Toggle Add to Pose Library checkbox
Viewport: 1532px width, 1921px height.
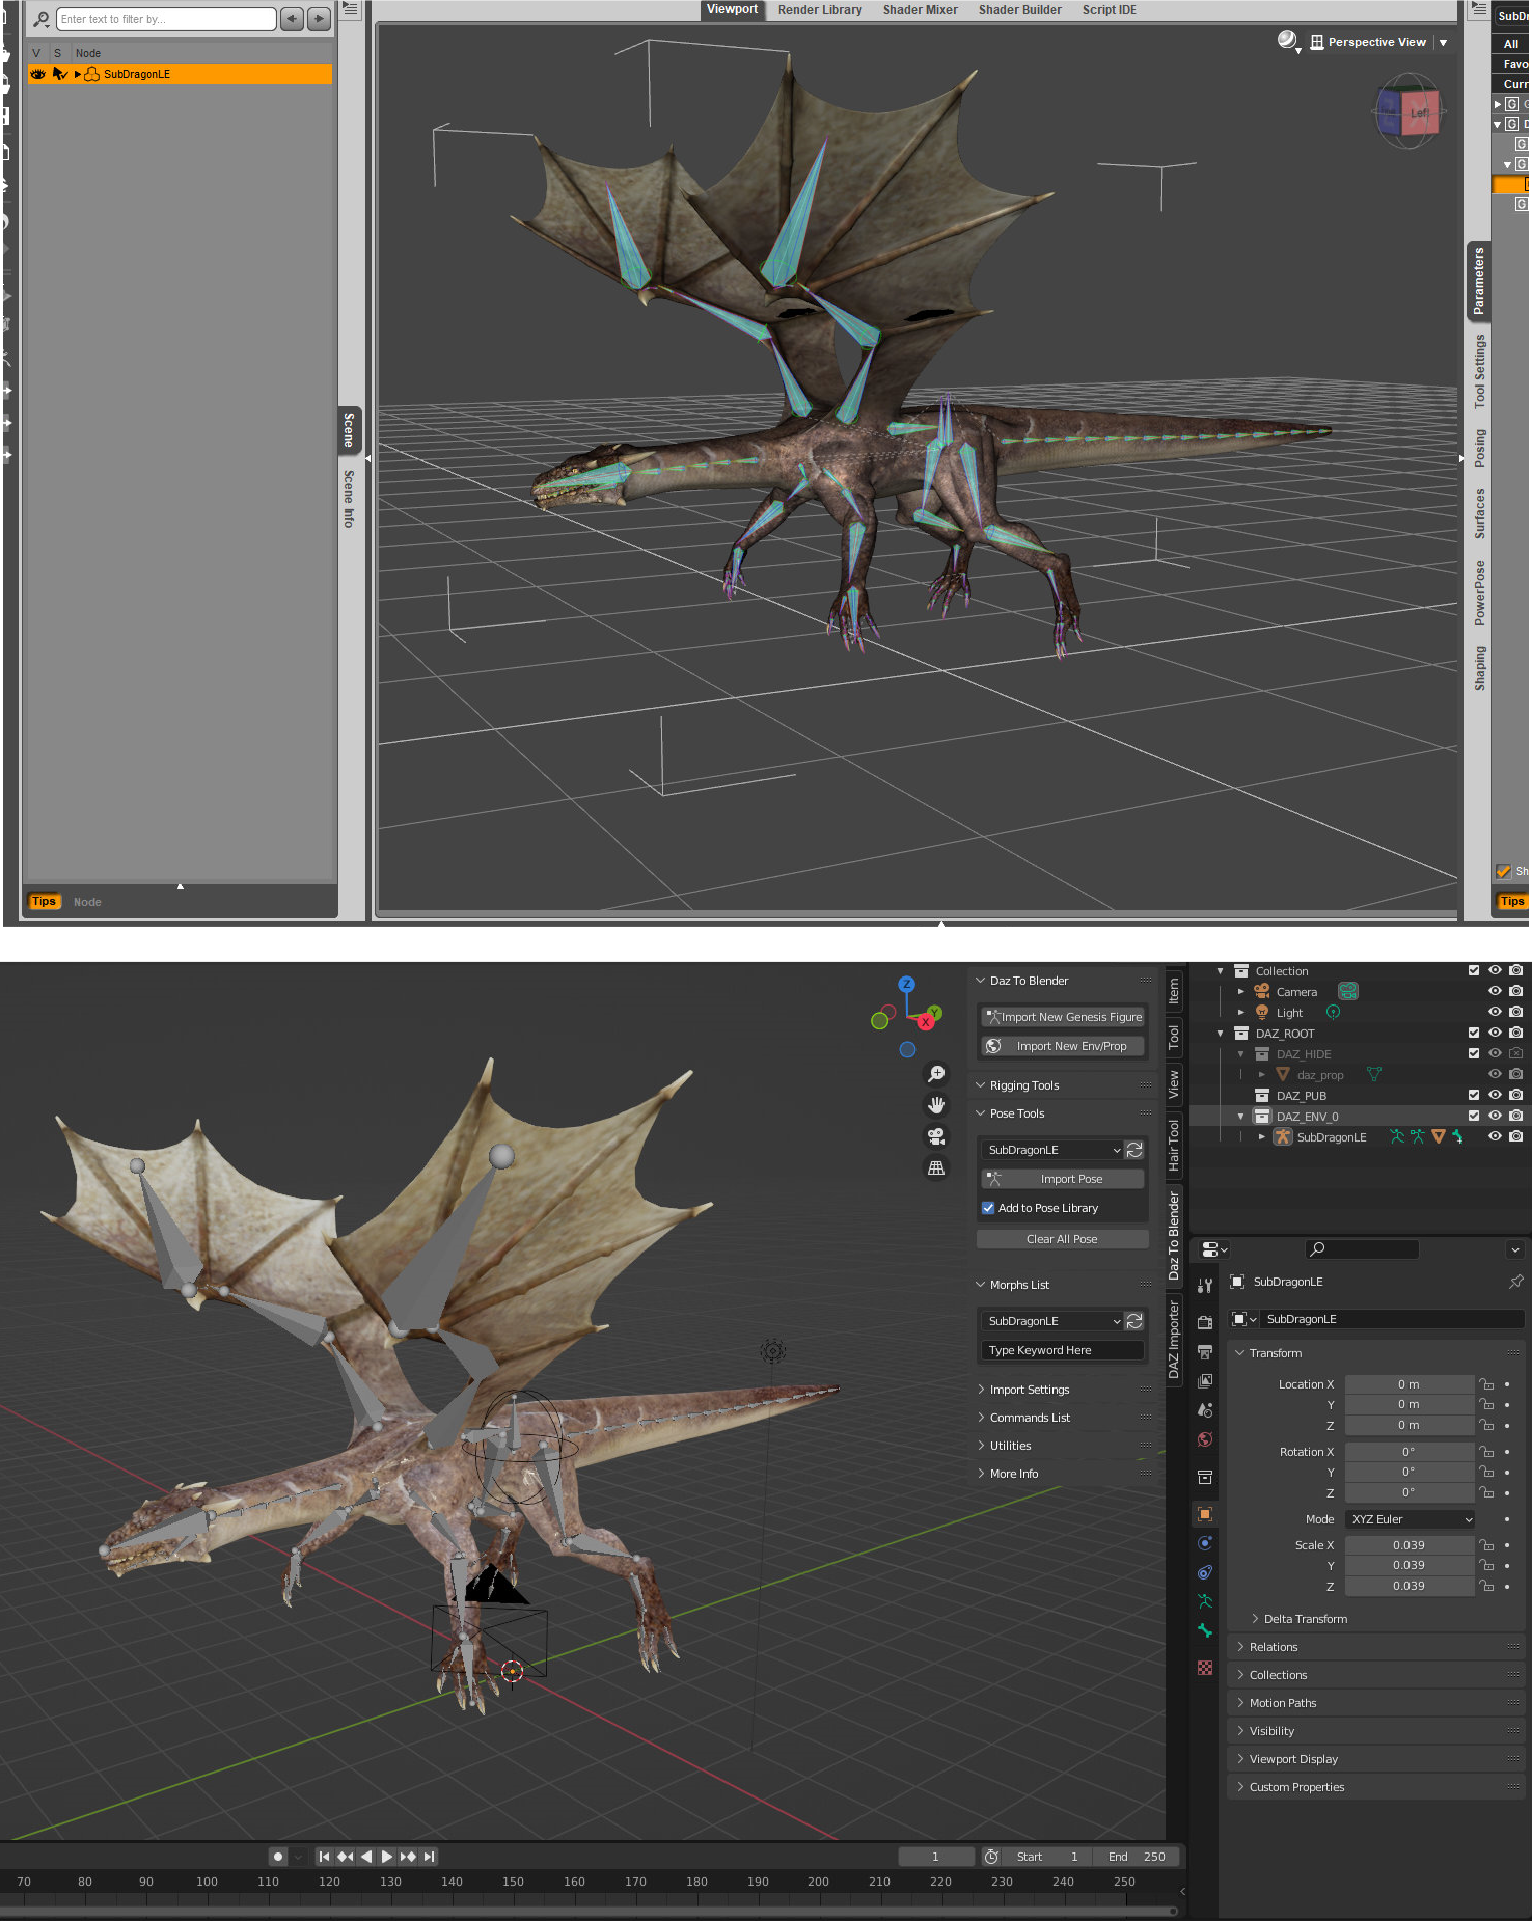[988, 1208]
